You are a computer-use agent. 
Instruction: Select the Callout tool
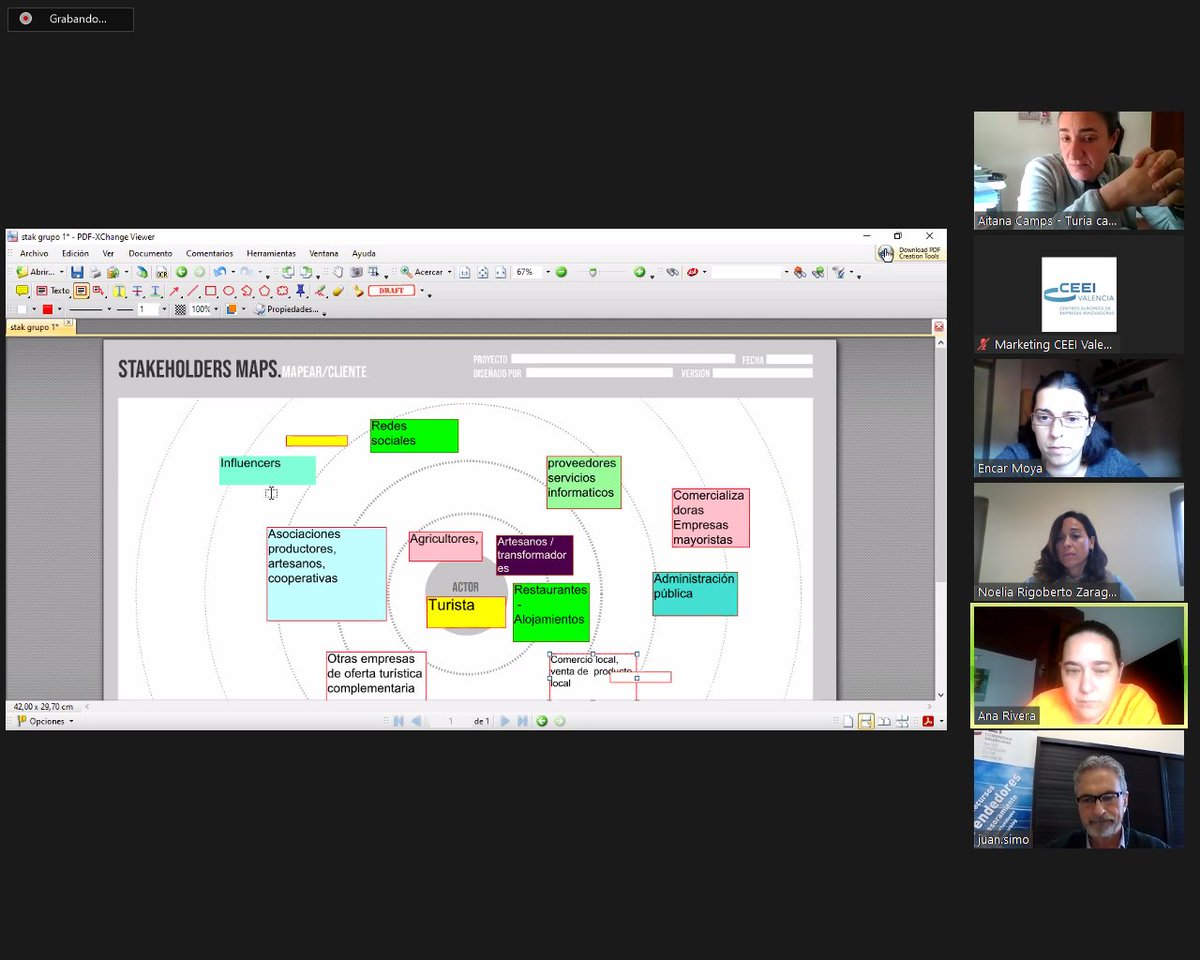(x=97, y=291)
